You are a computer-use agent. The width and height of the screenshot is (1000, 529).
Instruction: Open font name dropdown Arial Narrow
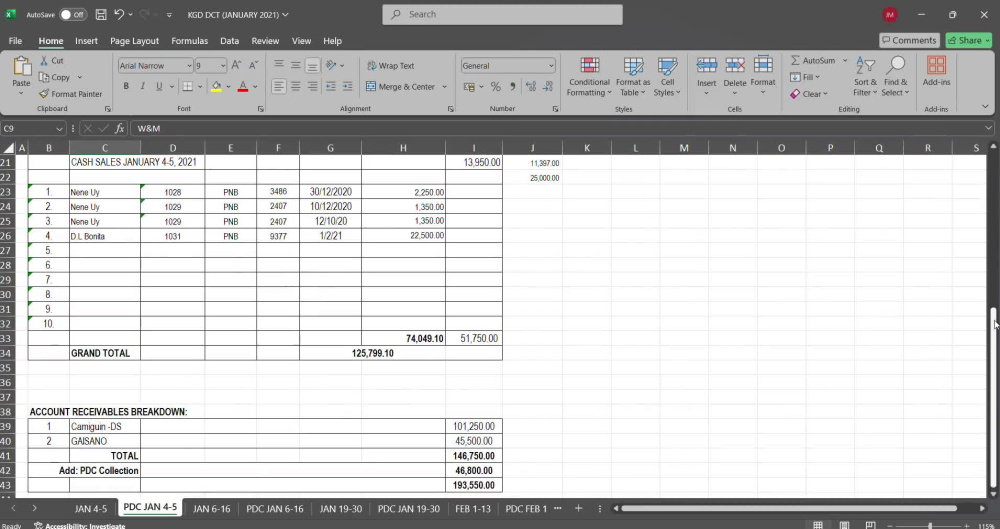click(x=189, y=66)
